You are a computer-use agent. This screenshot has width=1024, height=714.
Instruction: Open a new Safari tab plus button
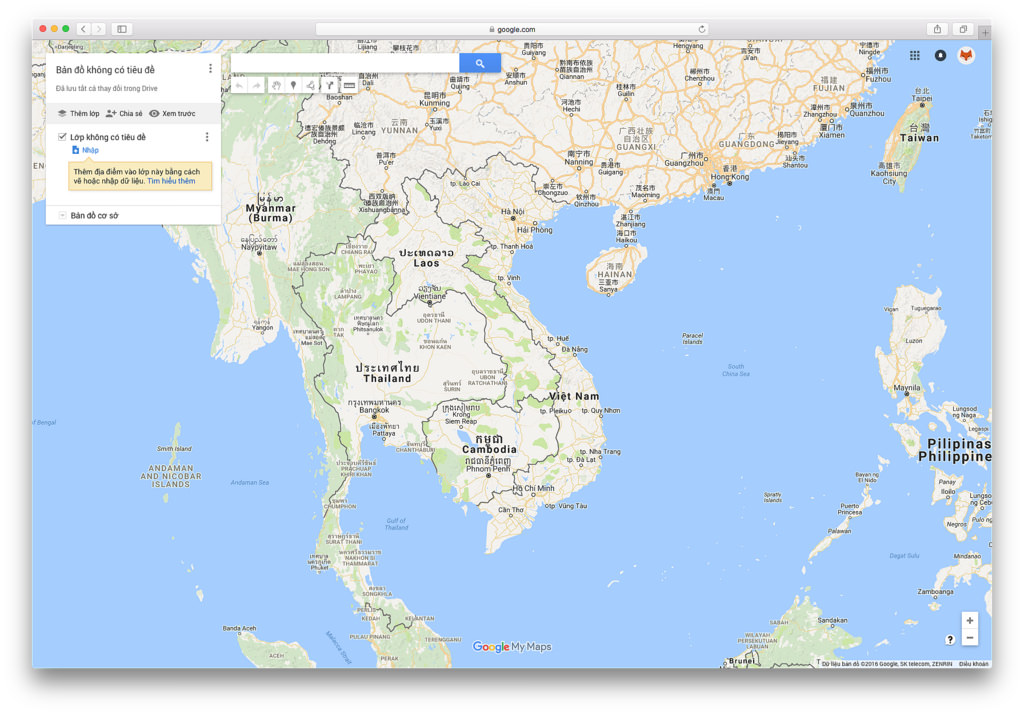(x=985, y=31)
